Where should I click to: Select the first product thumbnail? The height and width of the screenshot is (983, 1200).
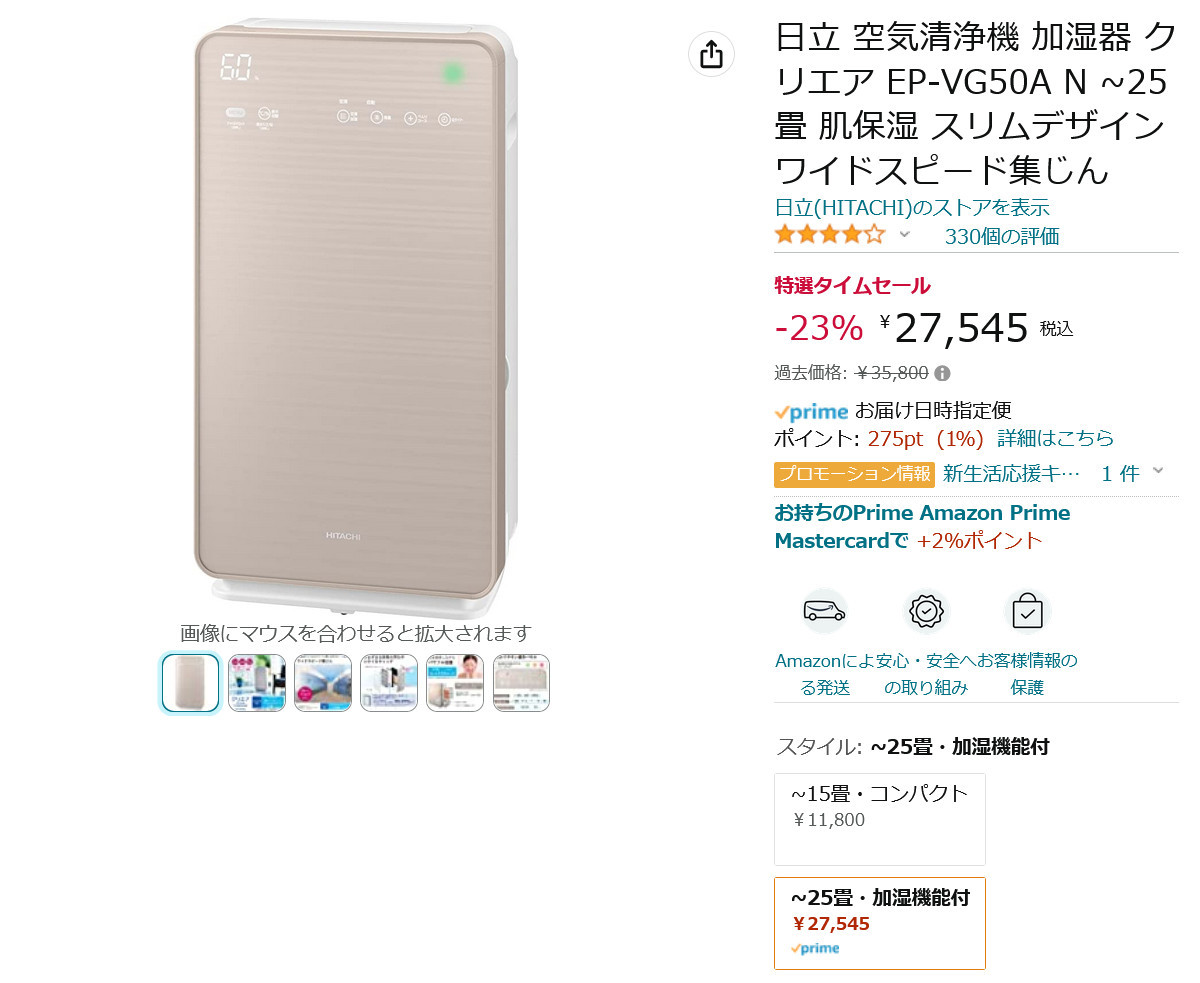[x=190, y=683]
